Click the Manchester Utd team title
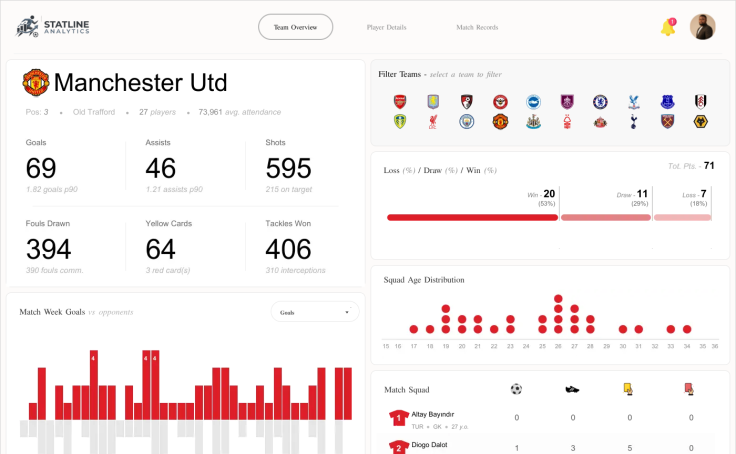This screenshot has height=454, width=736. [x=140, y=83]
